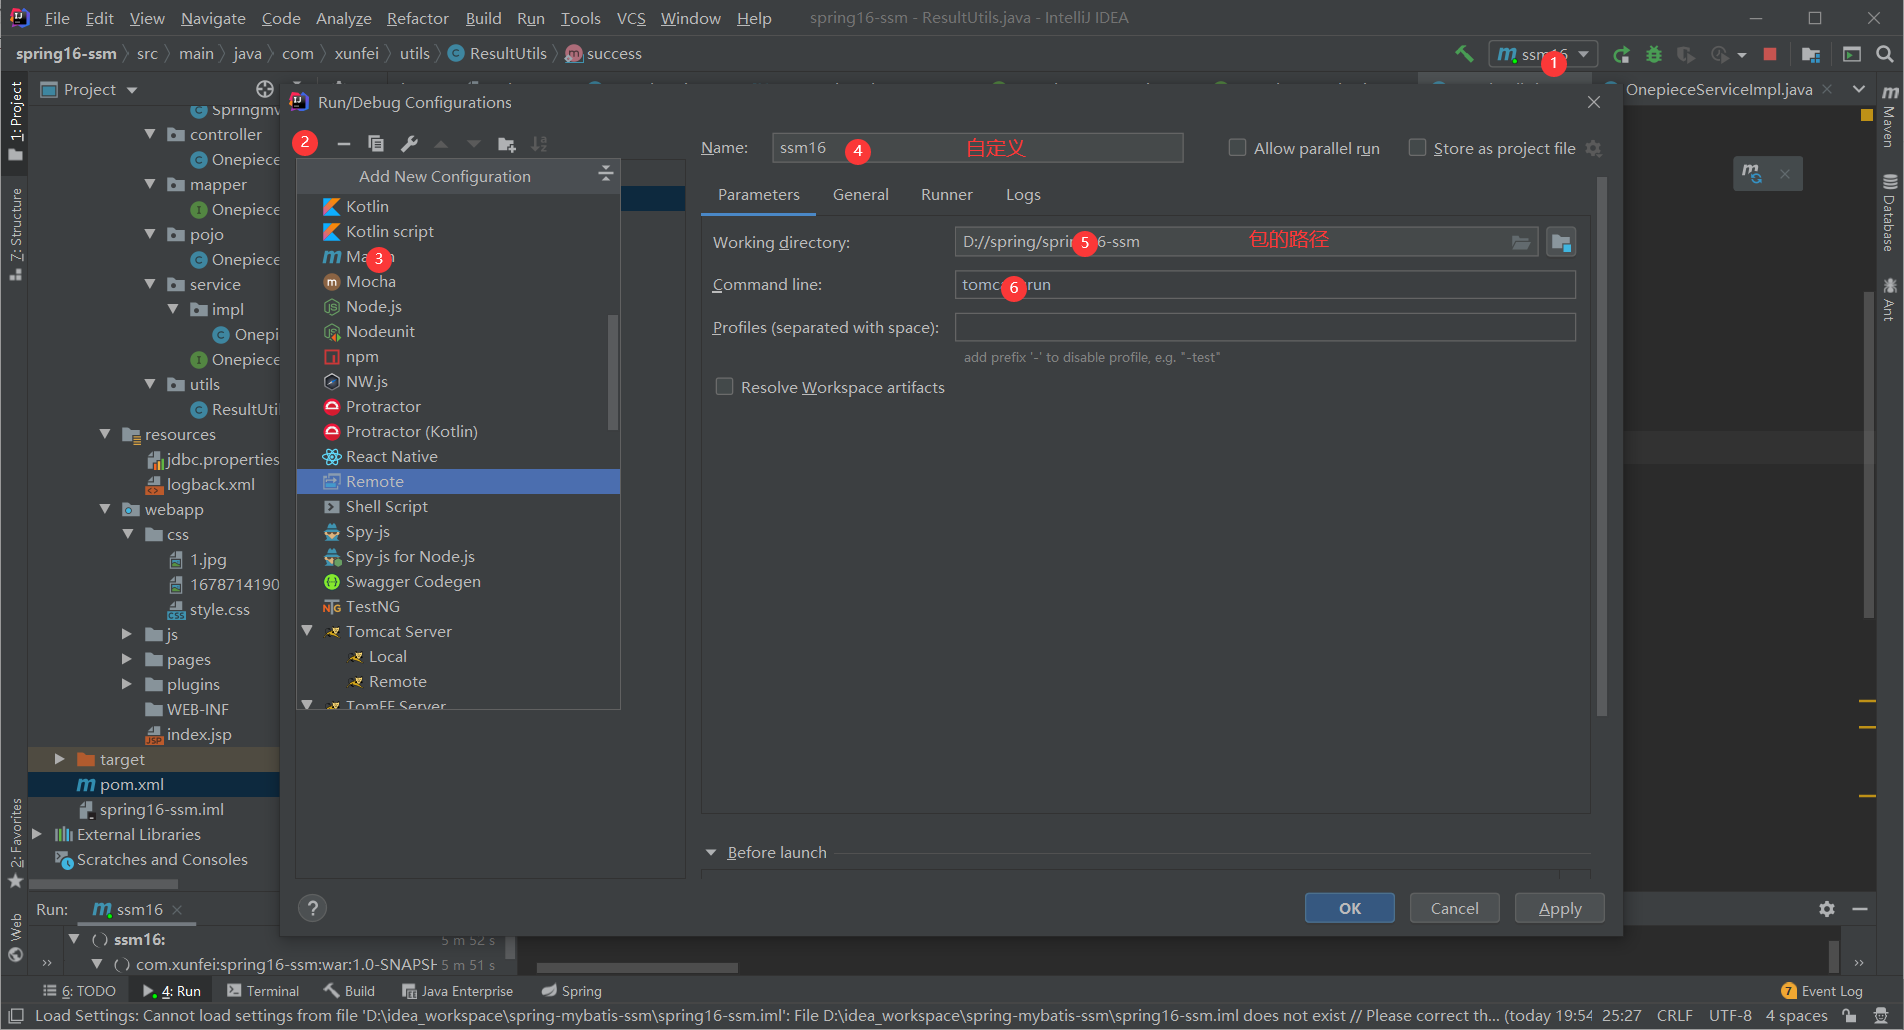The width and height of the screenshot is (1904, 1030).
Task: Collapse the resources folder
Action: tap(105, 434)
